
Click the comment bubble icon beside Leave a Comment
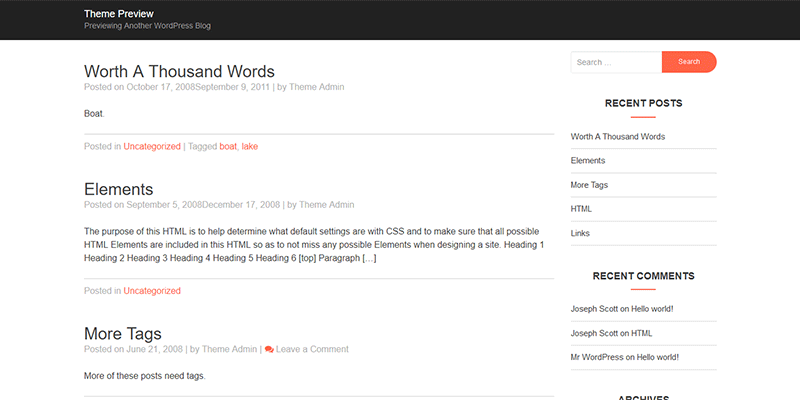point(269,349)
